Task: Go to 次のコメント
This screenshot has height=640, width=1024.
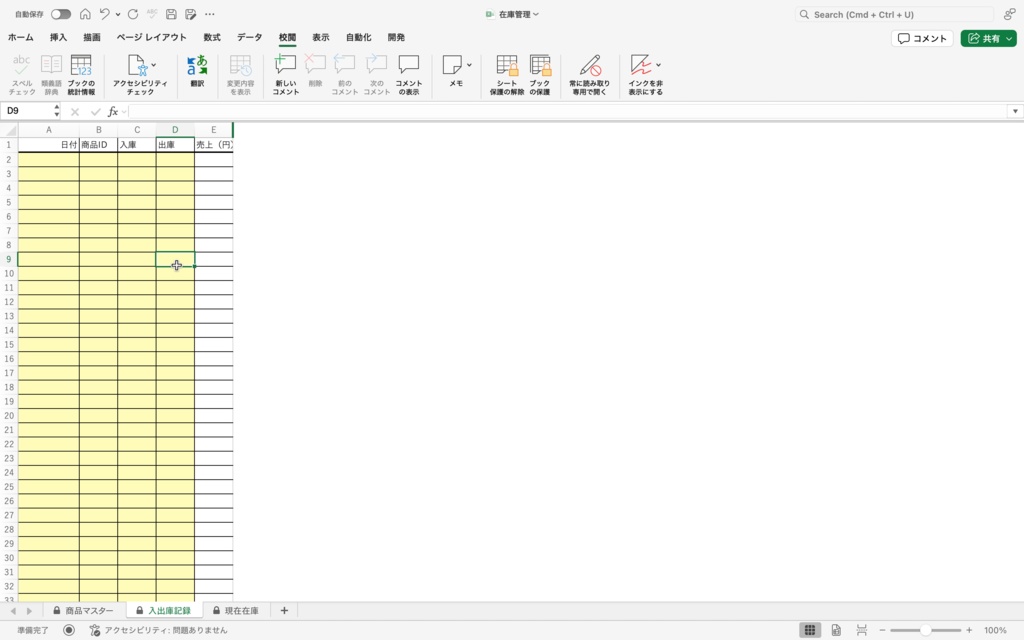Action: tap(376, 74)
